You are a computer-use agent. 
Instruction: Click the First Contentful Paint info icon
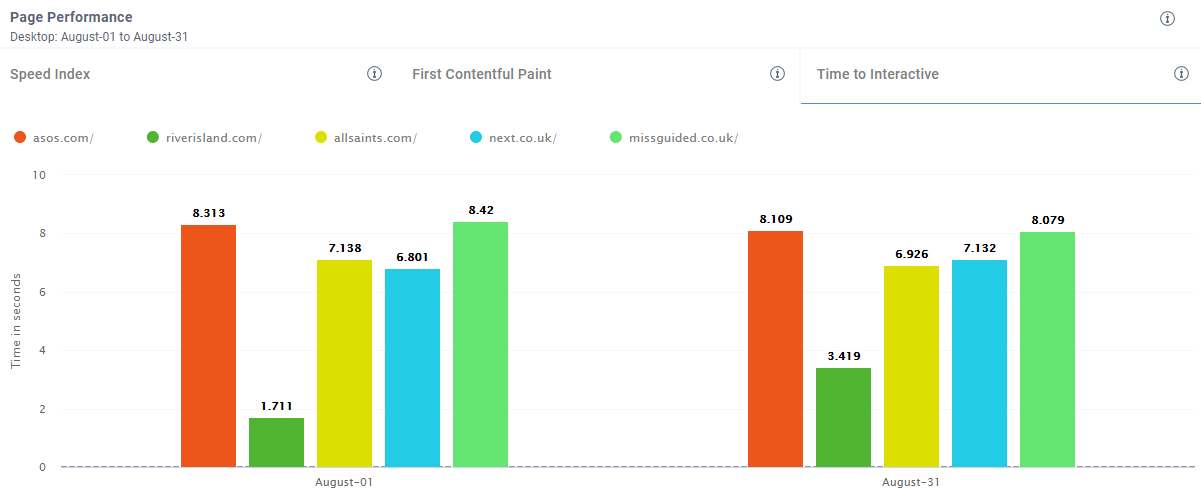[x=777, y=74]
